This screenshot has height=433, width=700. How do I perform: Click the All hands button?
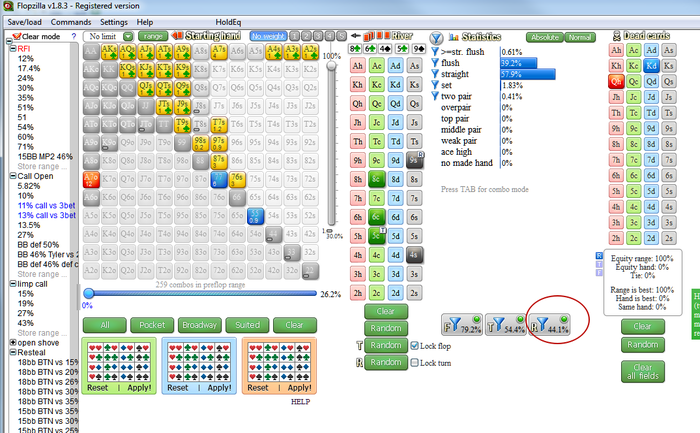tap(105, 325)
